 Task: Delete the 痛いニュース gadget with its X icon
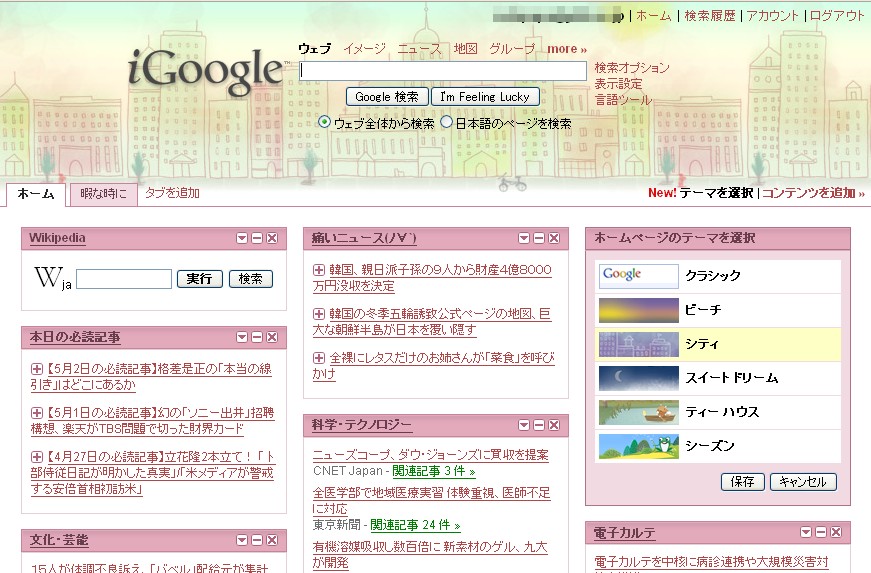pos(554,238)
